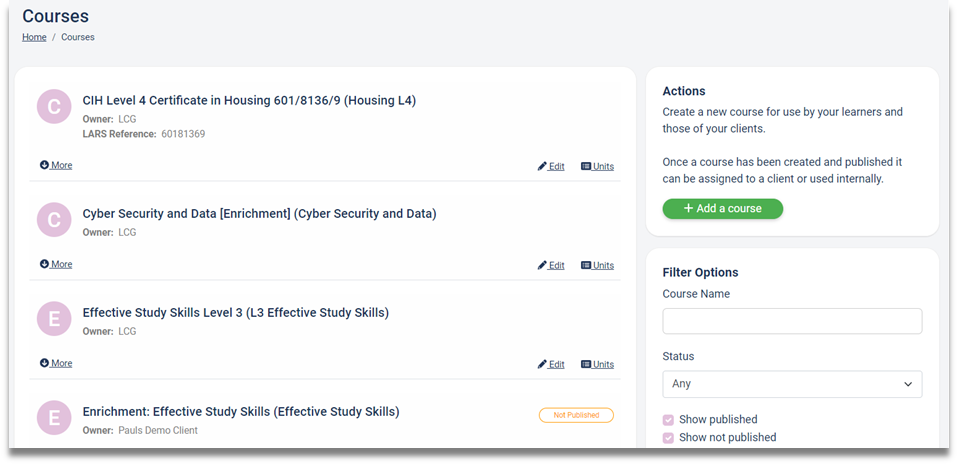Viewport: 958px width, 465px height.
Task: Go to Home breadcrumb link
Action: coord(34,37)
